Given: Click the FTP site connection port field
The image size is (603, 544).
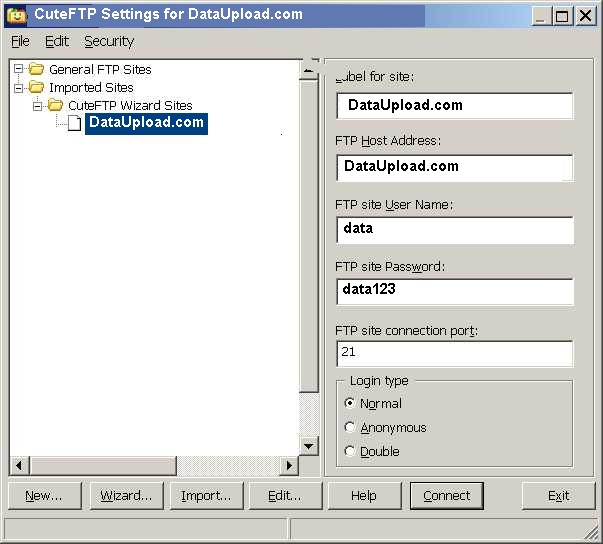Looking at the screenshot, I should (455, 354).
